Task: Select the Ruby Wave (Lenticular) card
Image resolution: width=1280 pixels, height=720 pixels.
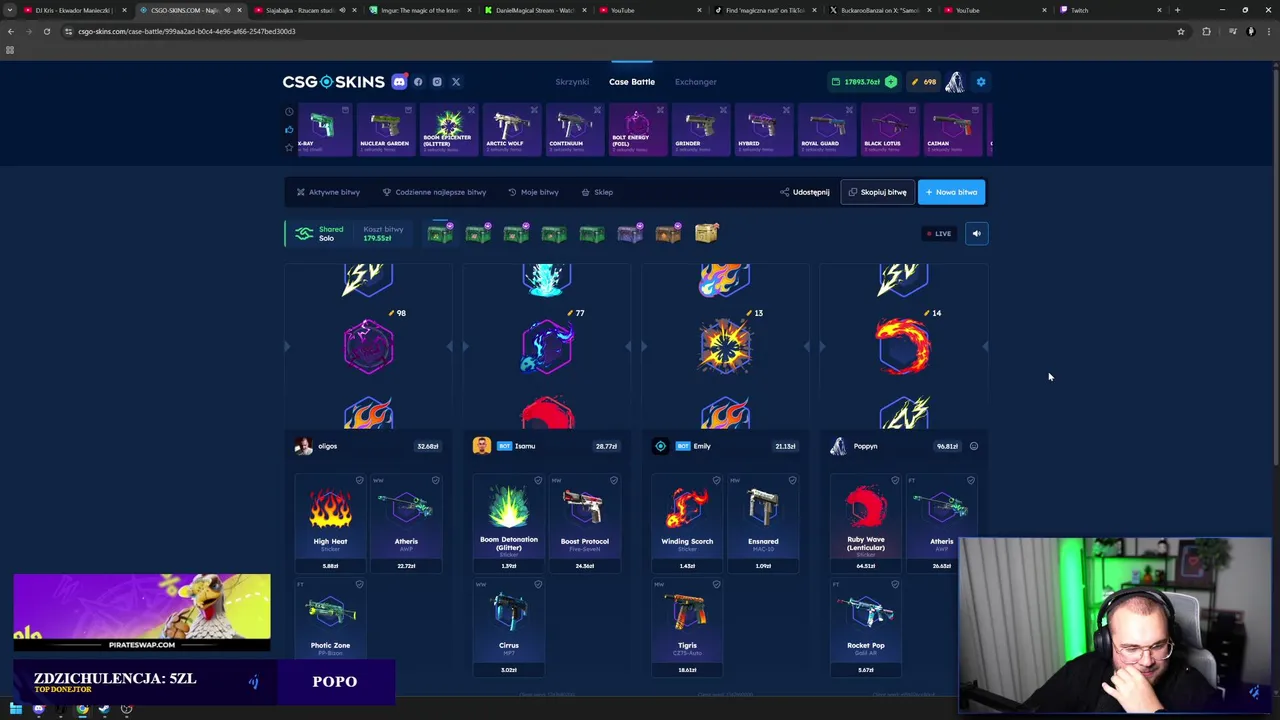Action: (x=866, y=522)
